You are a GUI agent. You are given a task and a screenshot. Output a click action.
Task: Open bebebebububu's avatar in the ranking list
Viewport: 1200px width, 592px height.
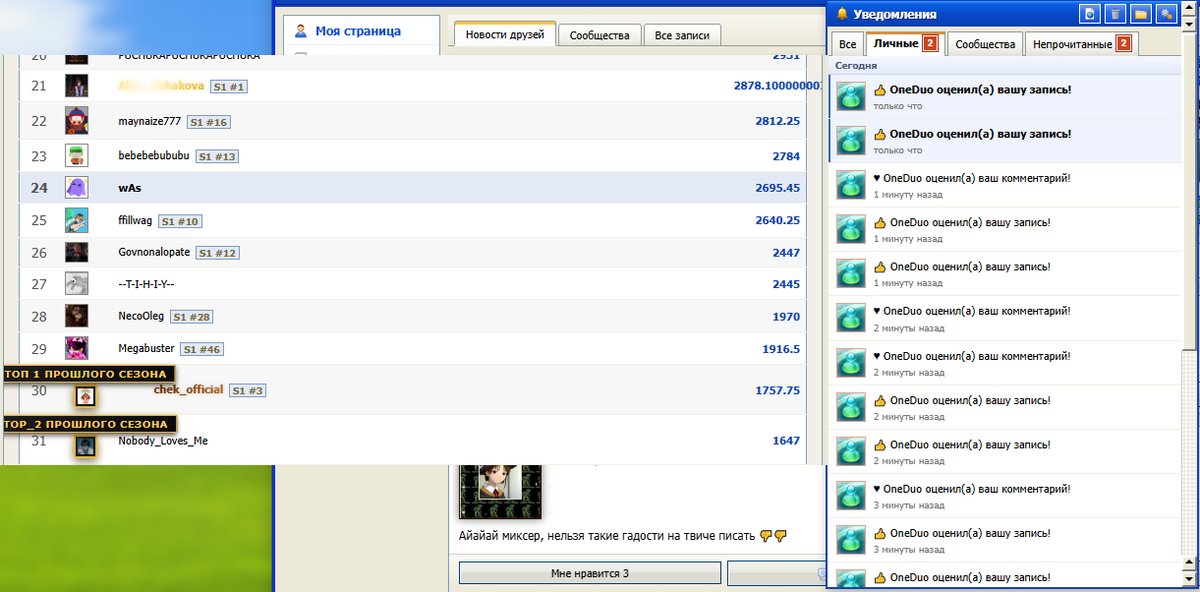point(77,155)
